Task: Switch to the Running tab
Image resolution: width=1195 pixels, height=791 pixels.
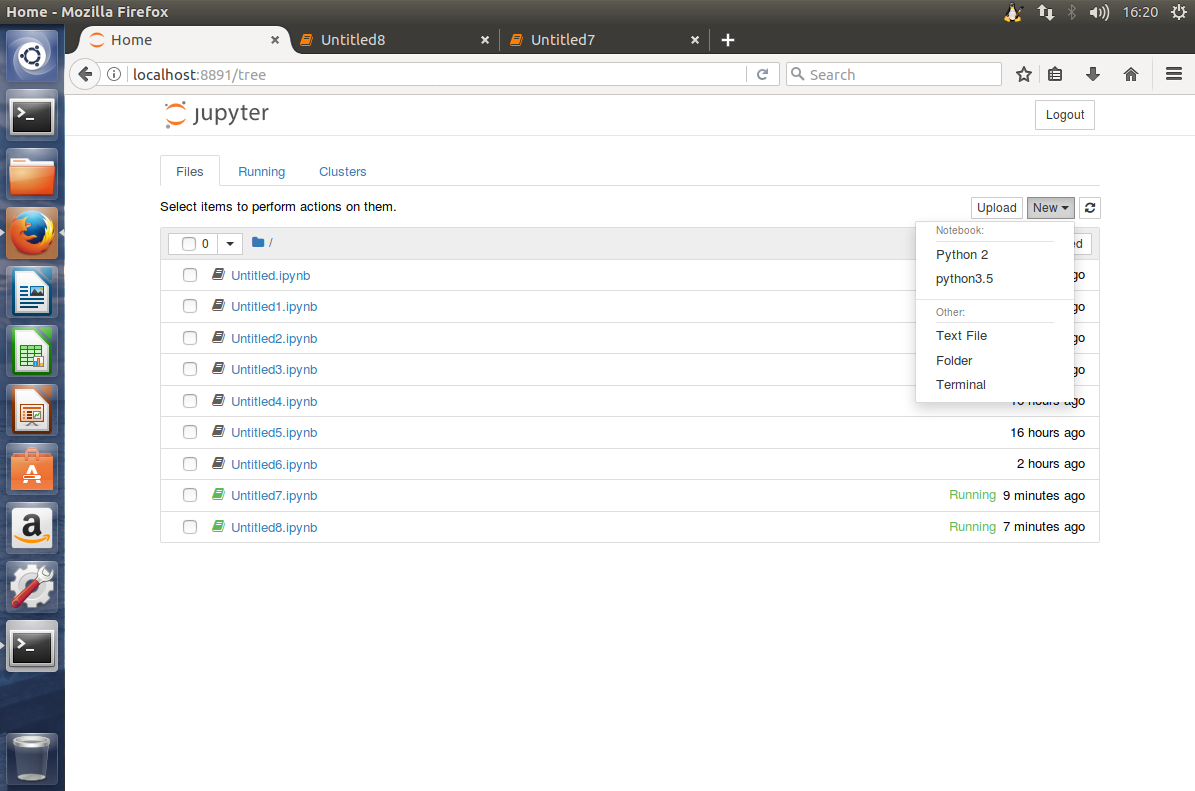Action: click(261, 171)
